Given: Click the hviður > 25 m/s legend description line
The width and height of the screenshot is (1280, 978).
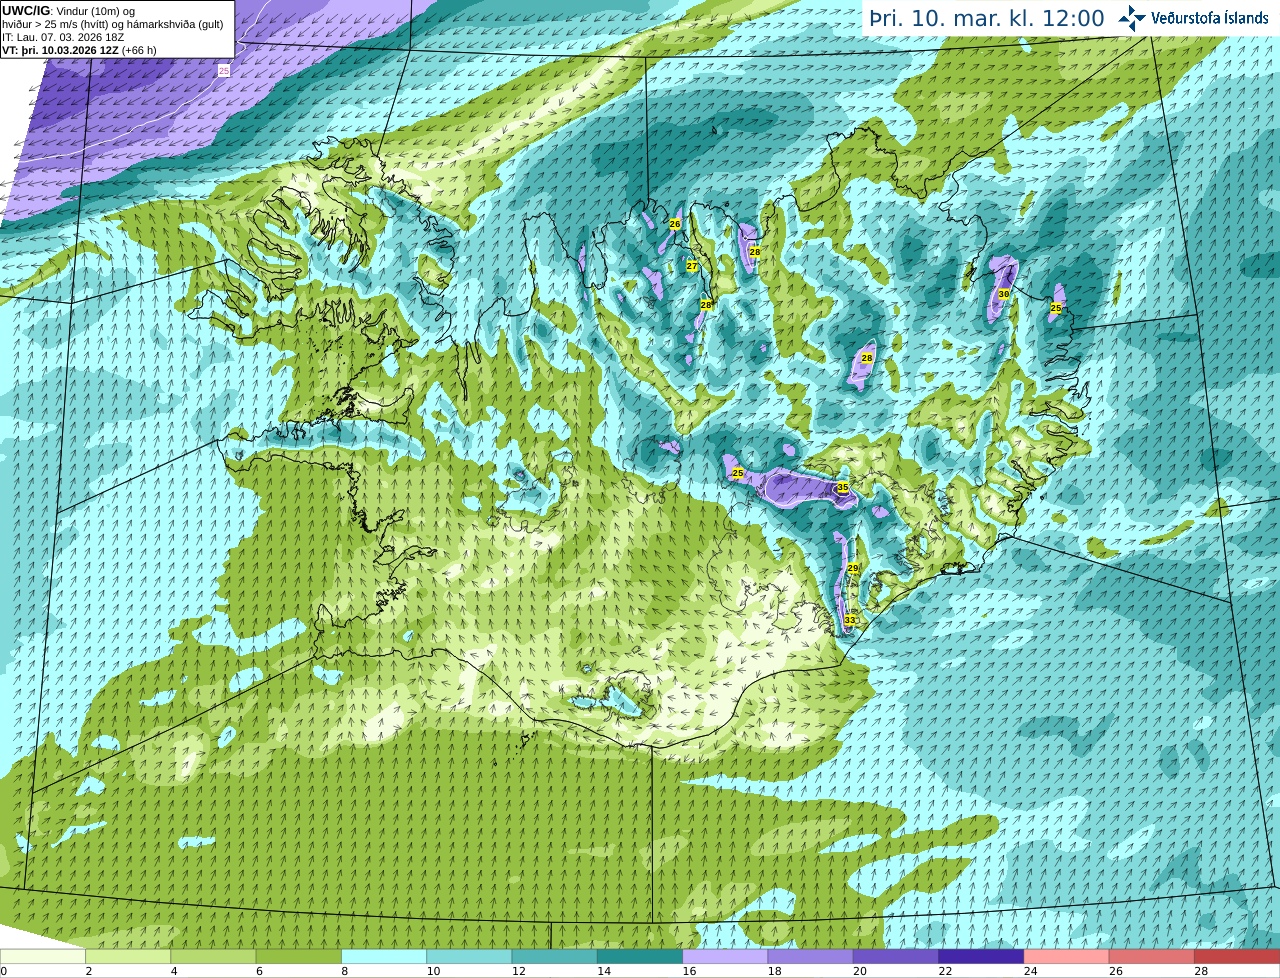Looking at the screenshot, I should (x=113, y=24).
